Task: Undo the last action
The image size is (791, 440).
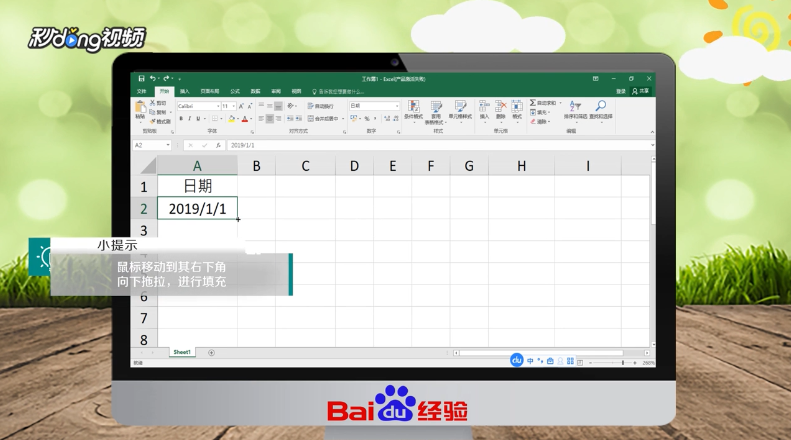Action: click(152, 79)
